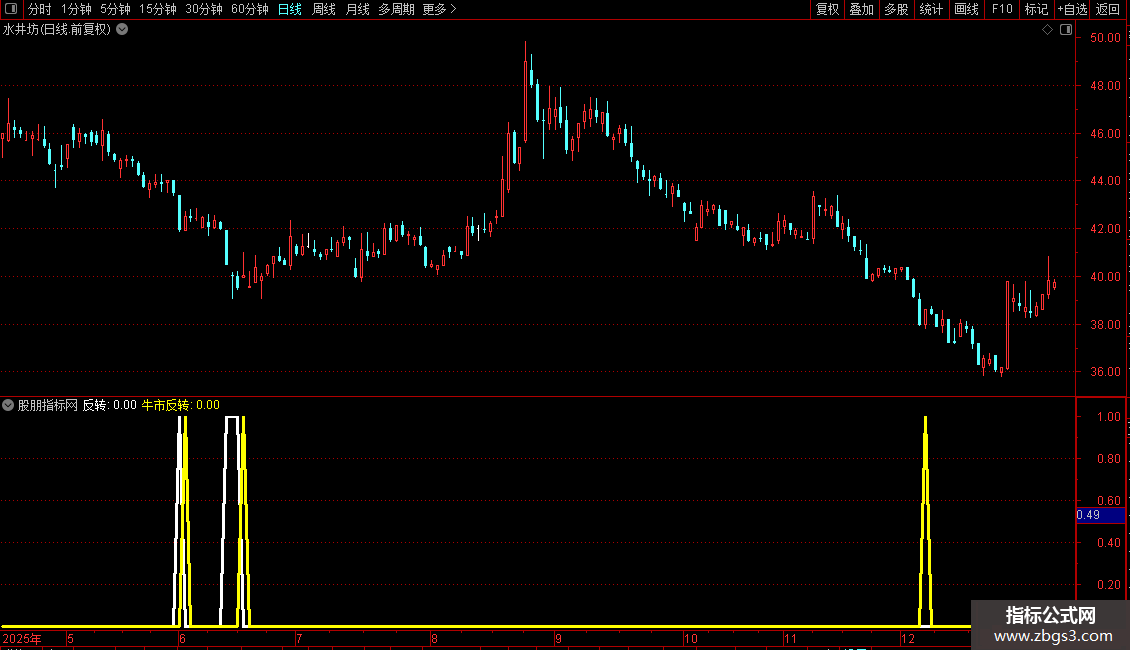Click month 6 on the time axis
The image size is (1130, 650).
[x=182, y=638]
